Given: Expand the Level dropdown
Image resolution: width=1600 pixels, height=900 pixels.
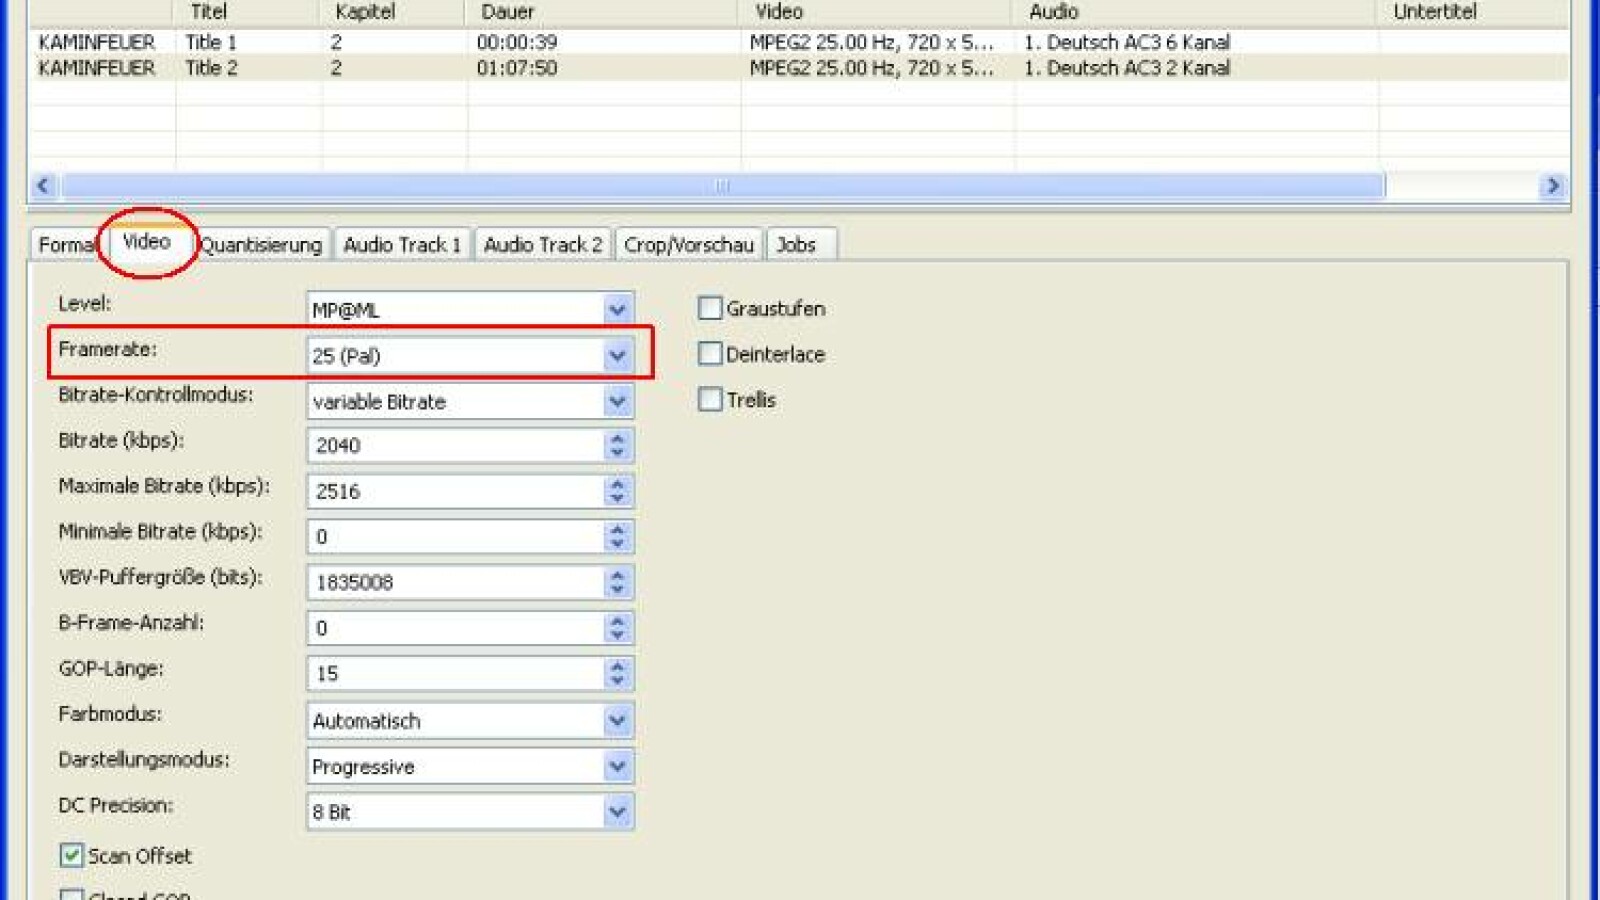Looking at the screenshot, I should [x=617, y=310].
